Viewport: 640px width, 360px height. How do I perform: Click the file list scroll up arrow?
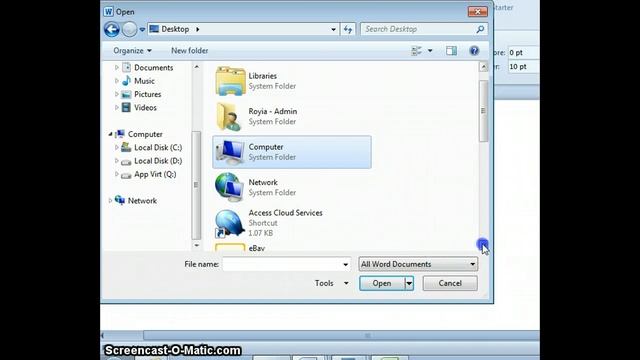pyautogui.click(x=484, y=67)
